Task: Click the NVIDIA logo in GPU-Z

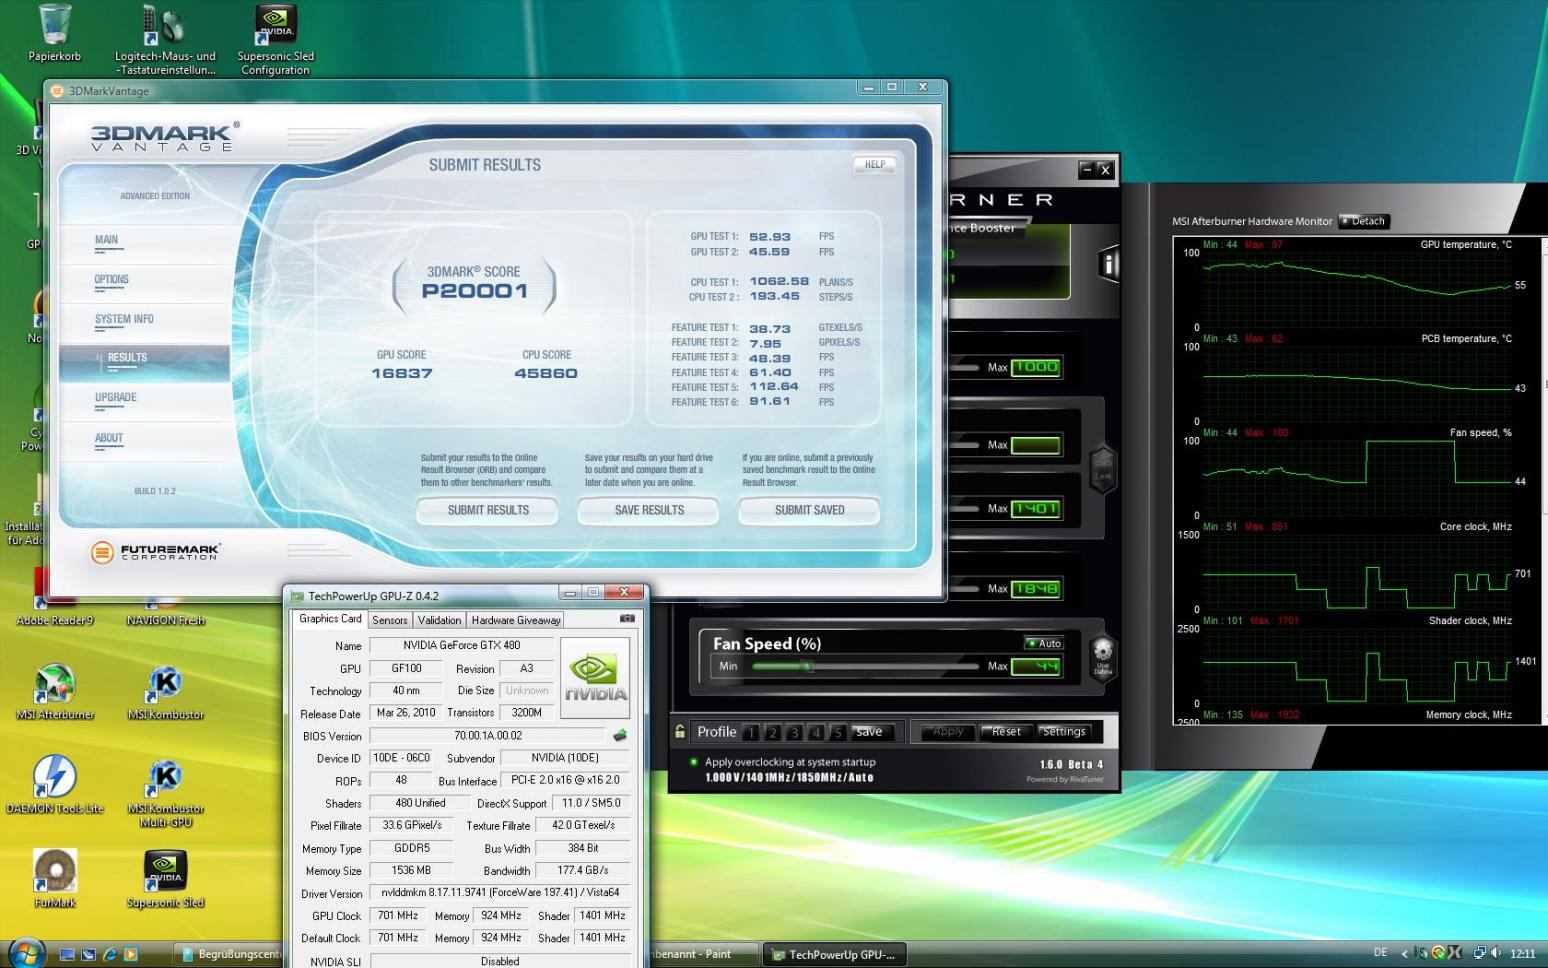Action: click(595, 678)
